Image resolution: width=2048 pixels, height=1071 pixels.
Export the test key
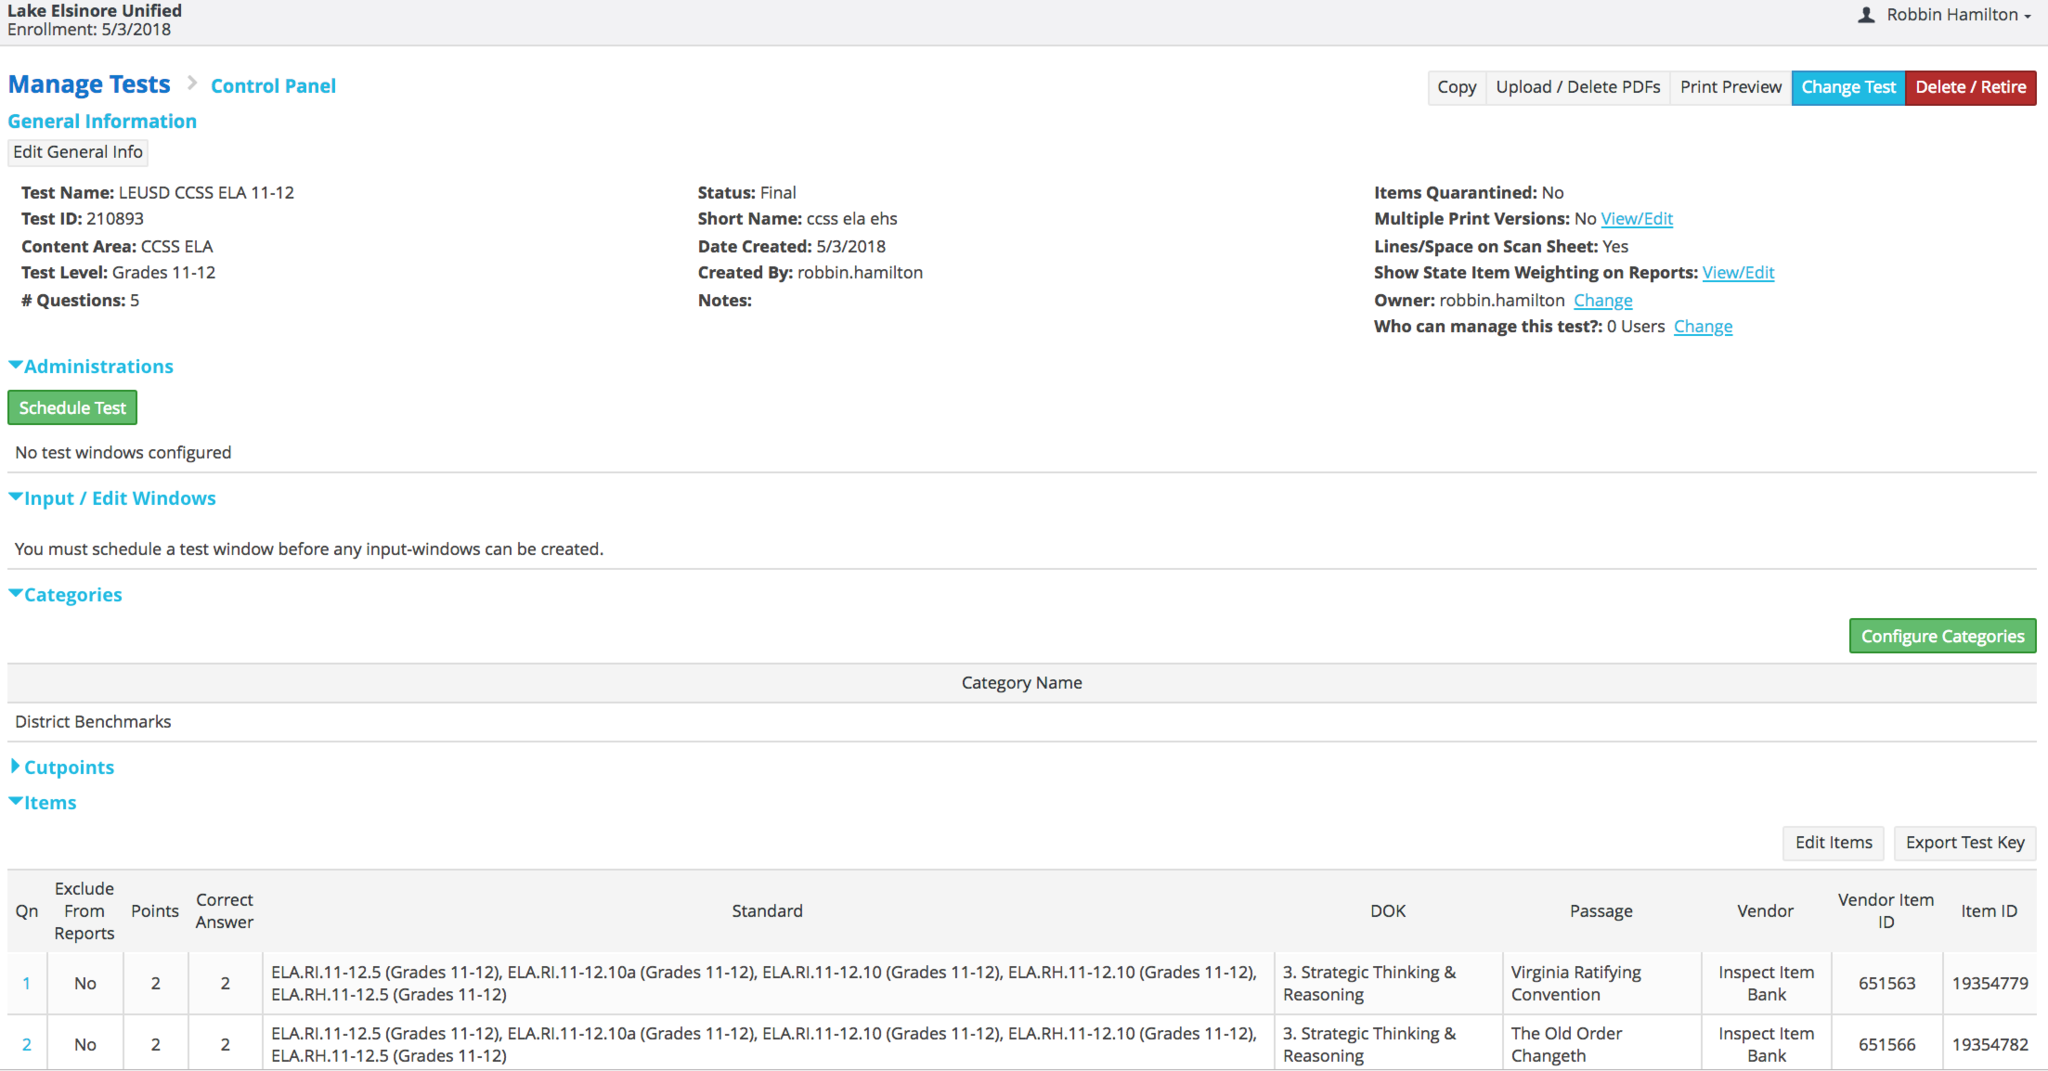1964,842
